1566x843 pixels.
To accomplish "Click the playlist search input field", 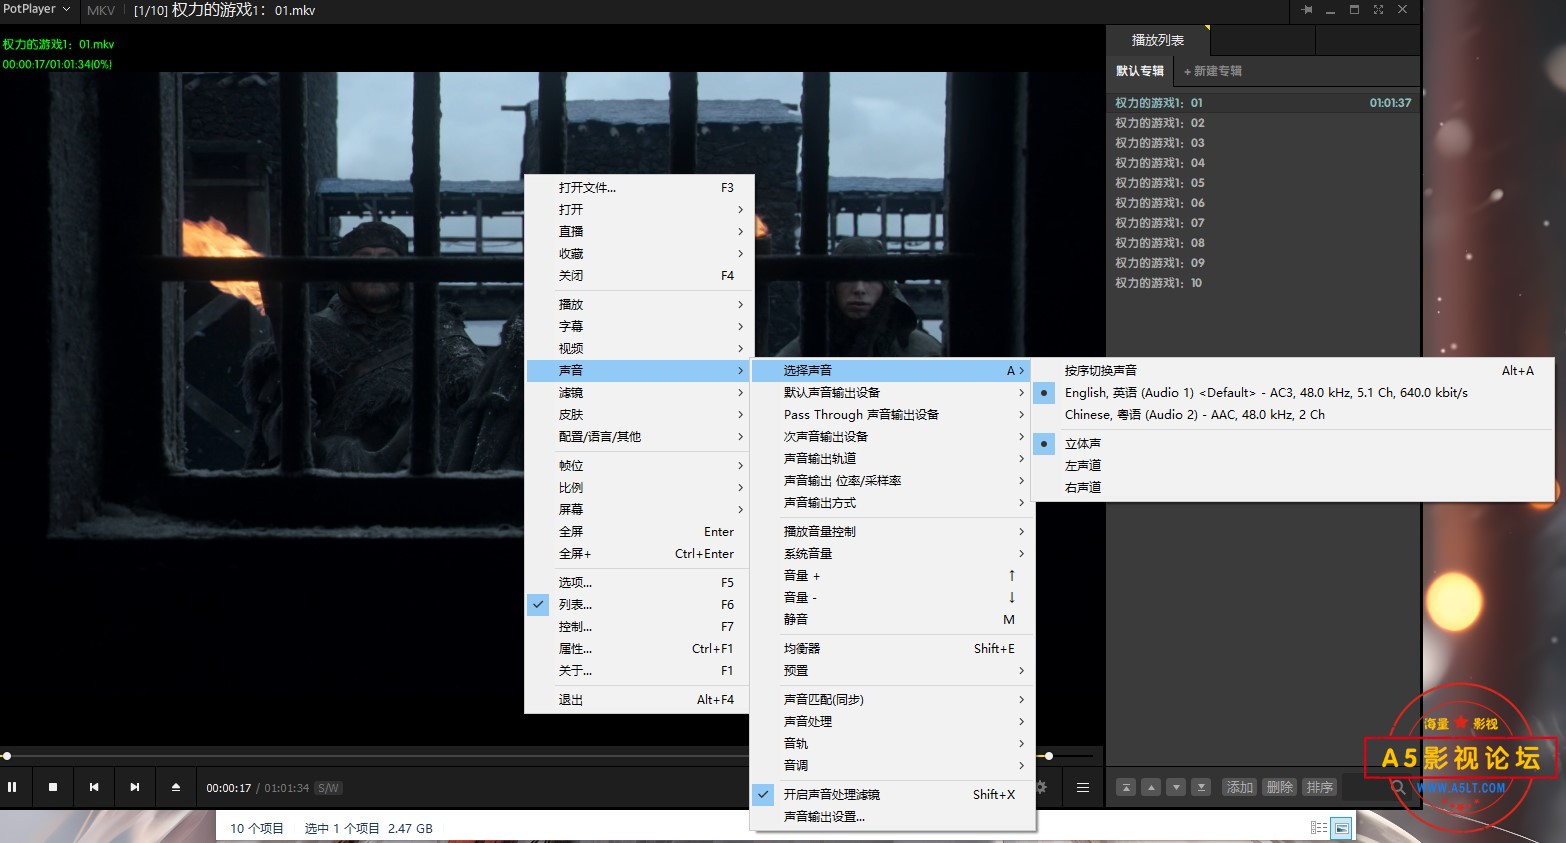I will 1365,788.
